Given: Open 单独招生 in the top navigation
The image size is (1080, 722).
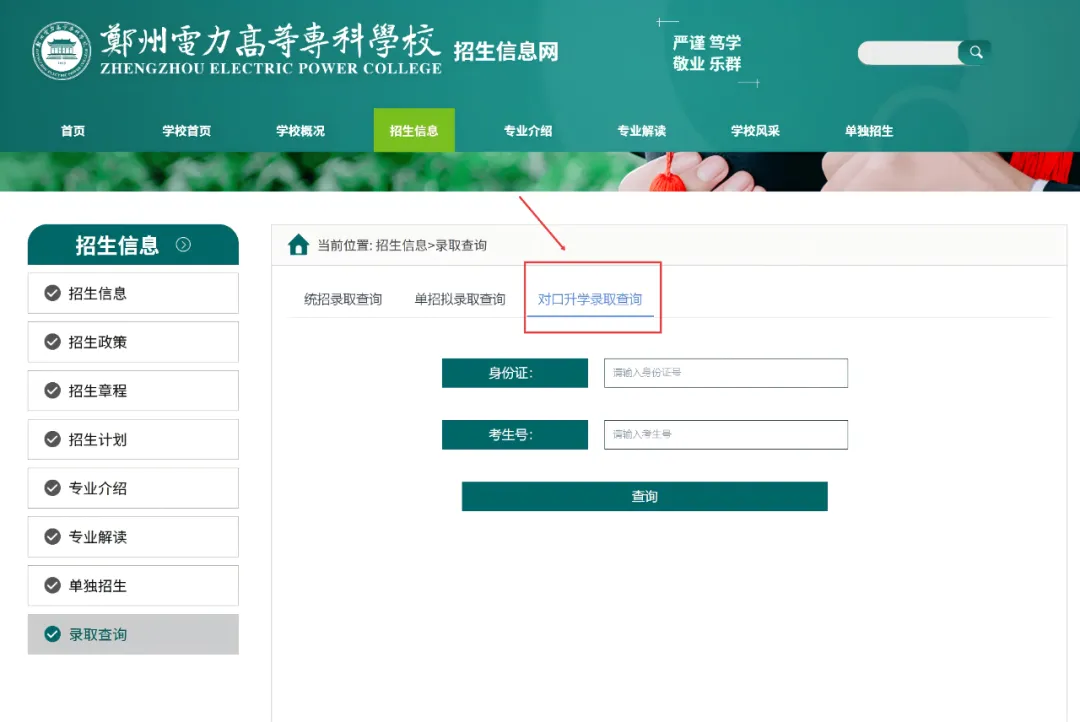Looking at the screenshot, I should coord(869,131).
